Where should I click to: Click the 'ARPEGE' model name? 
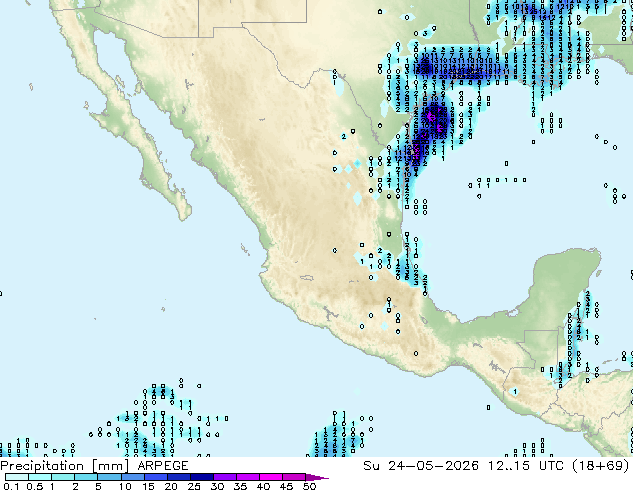163,466
